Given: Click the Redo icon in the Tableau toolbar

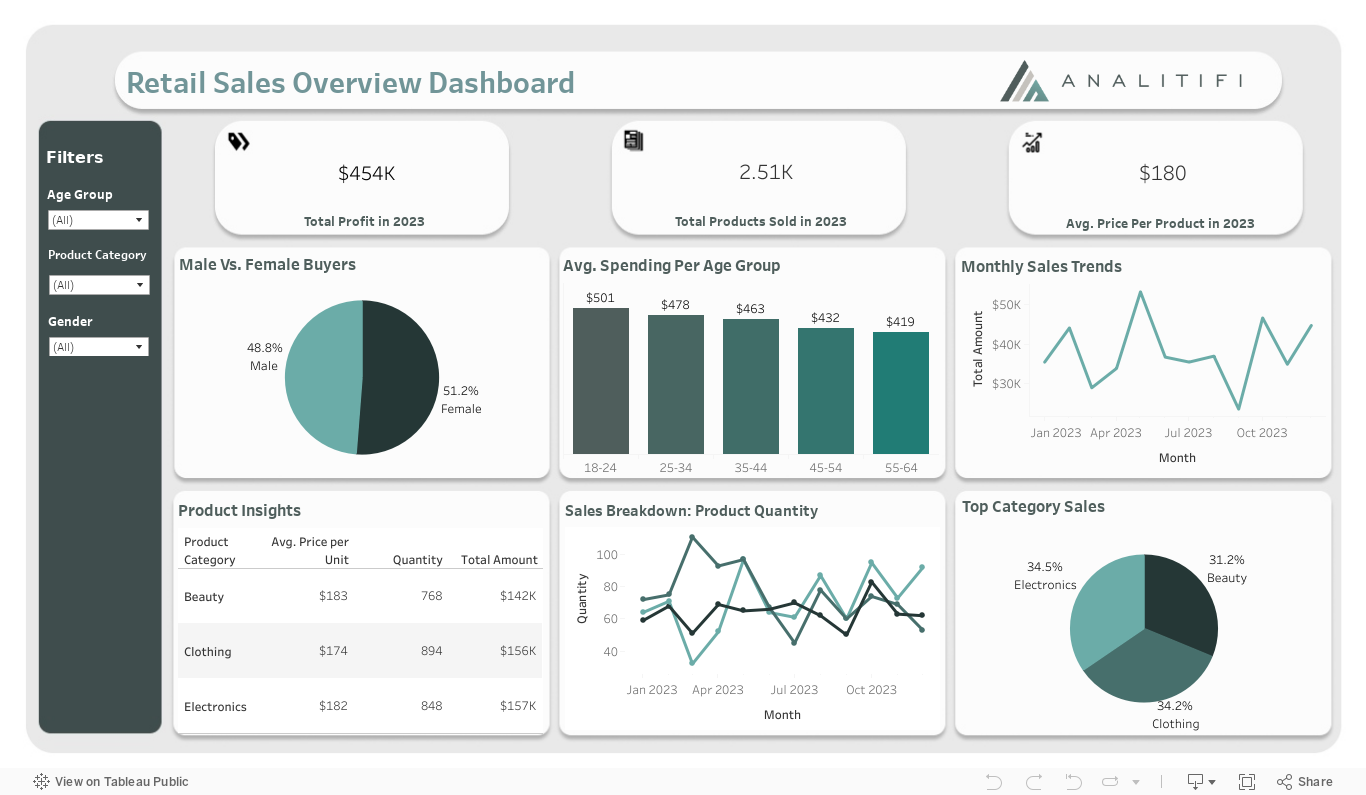Looking at the screenshot, I should 1034,782.
